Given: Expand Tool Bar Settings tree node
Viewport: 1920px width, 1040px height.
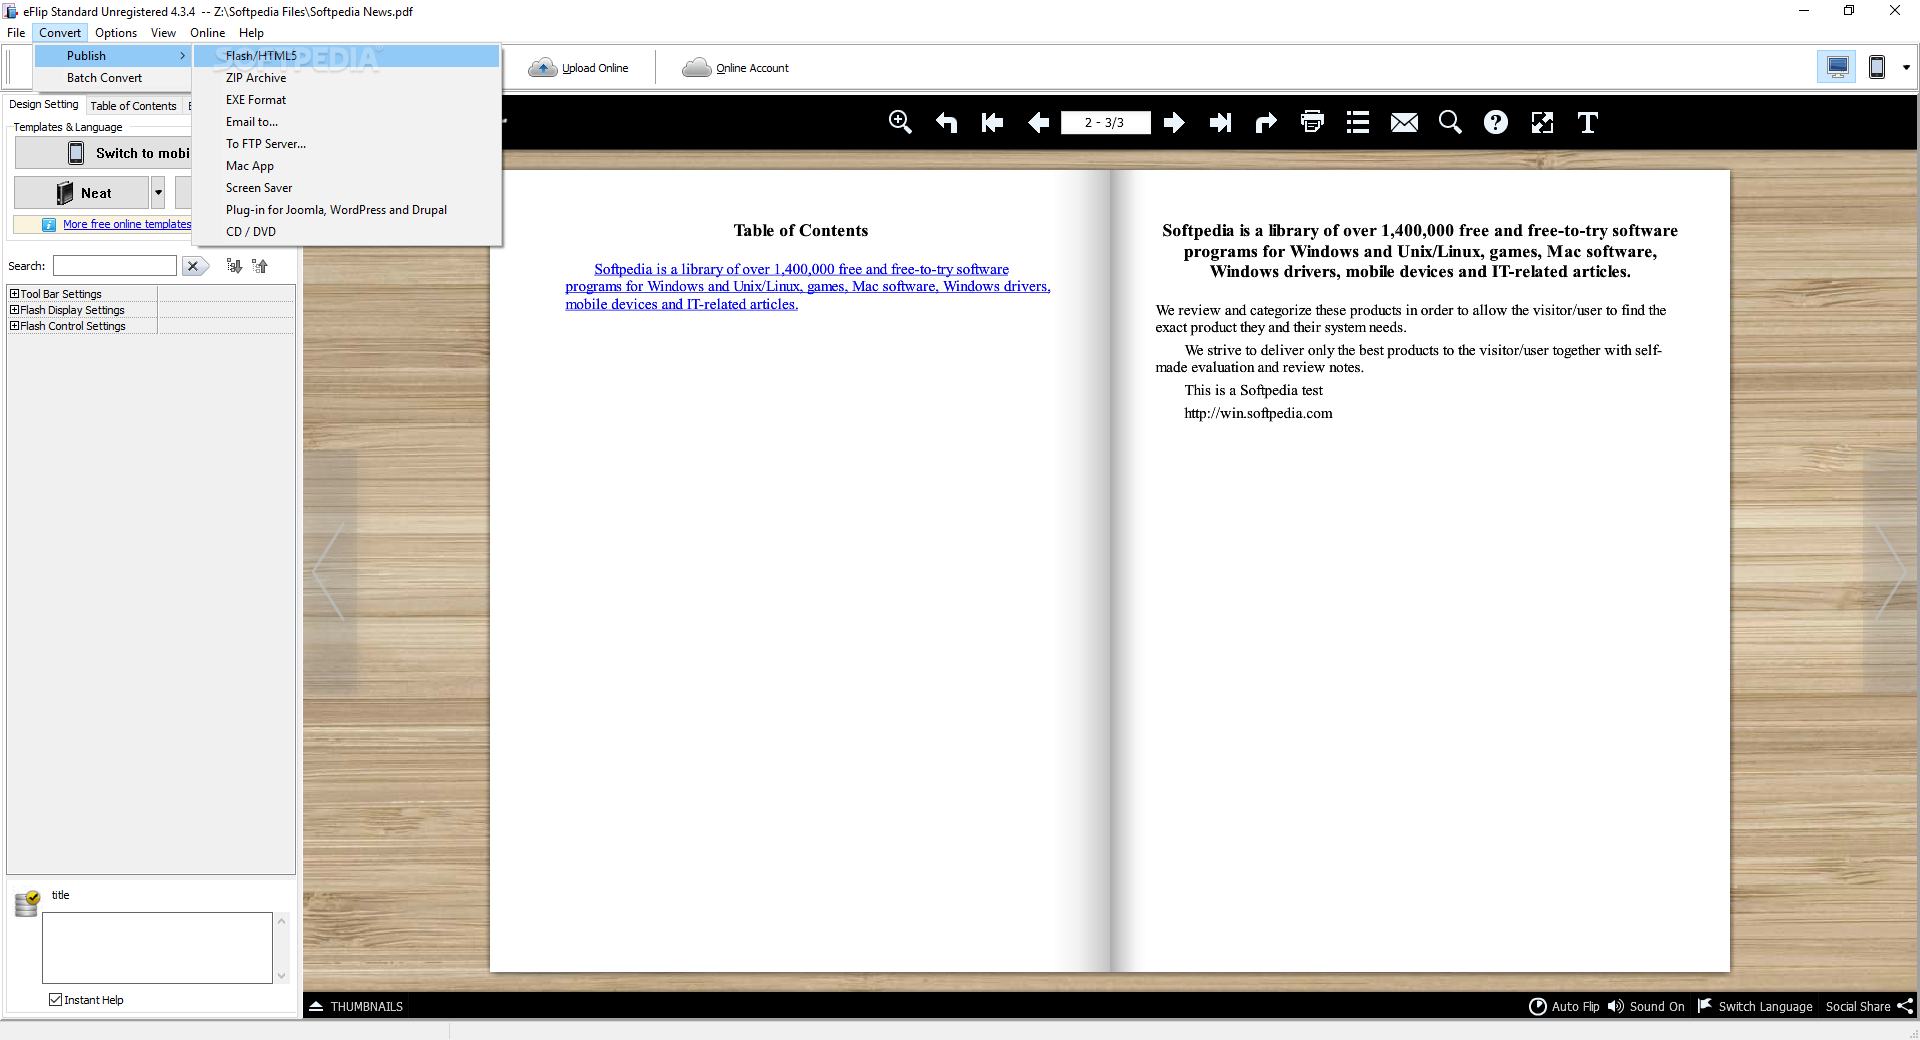Looking at the screenshot, I should click(15, 294).
